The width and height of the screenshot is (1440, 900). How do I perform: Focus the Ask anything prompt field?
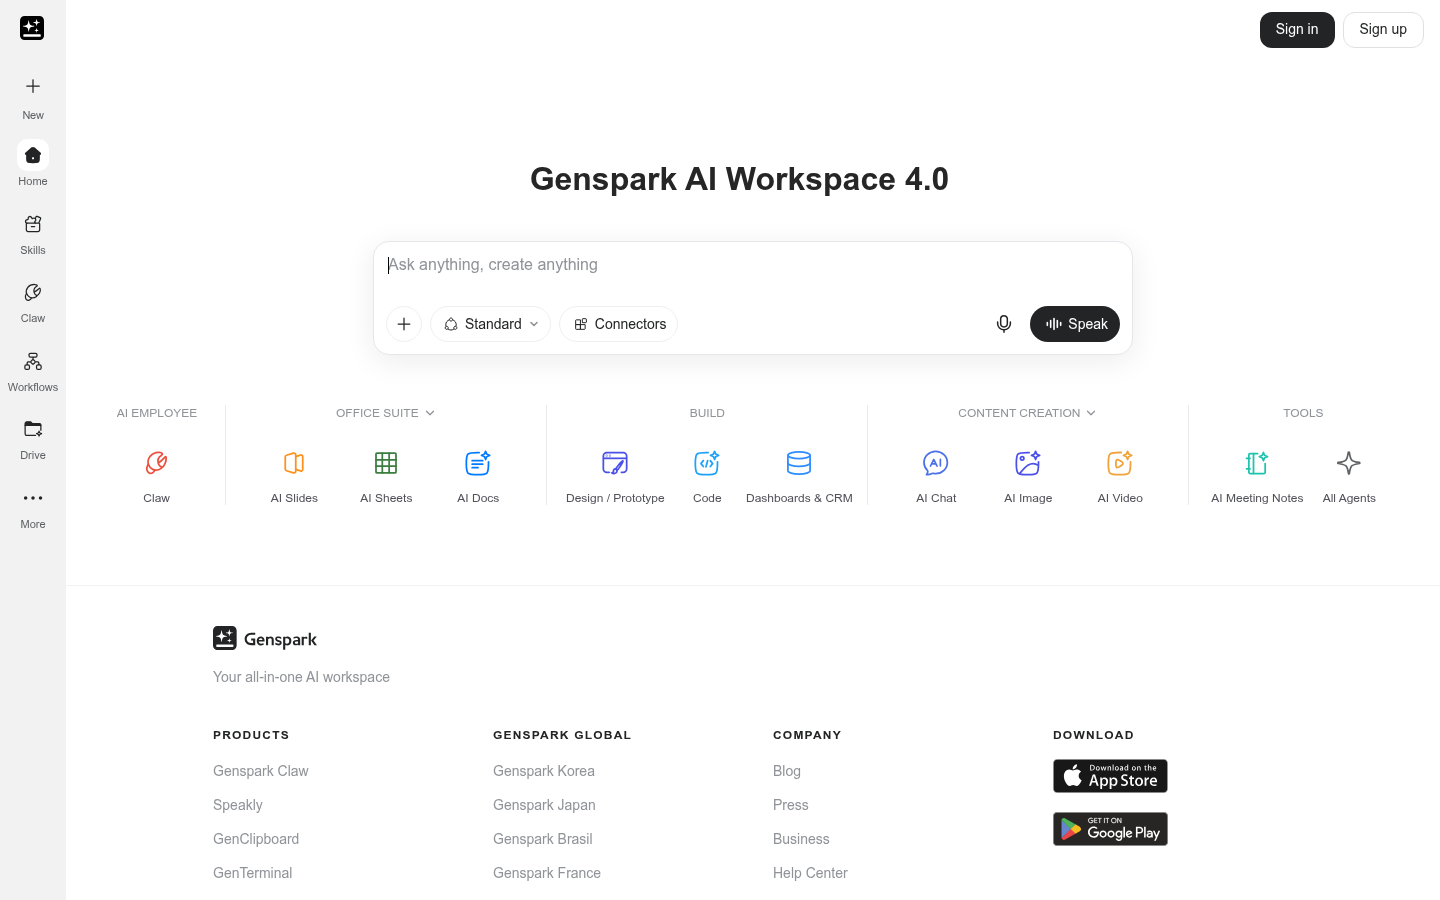point(752,265)
